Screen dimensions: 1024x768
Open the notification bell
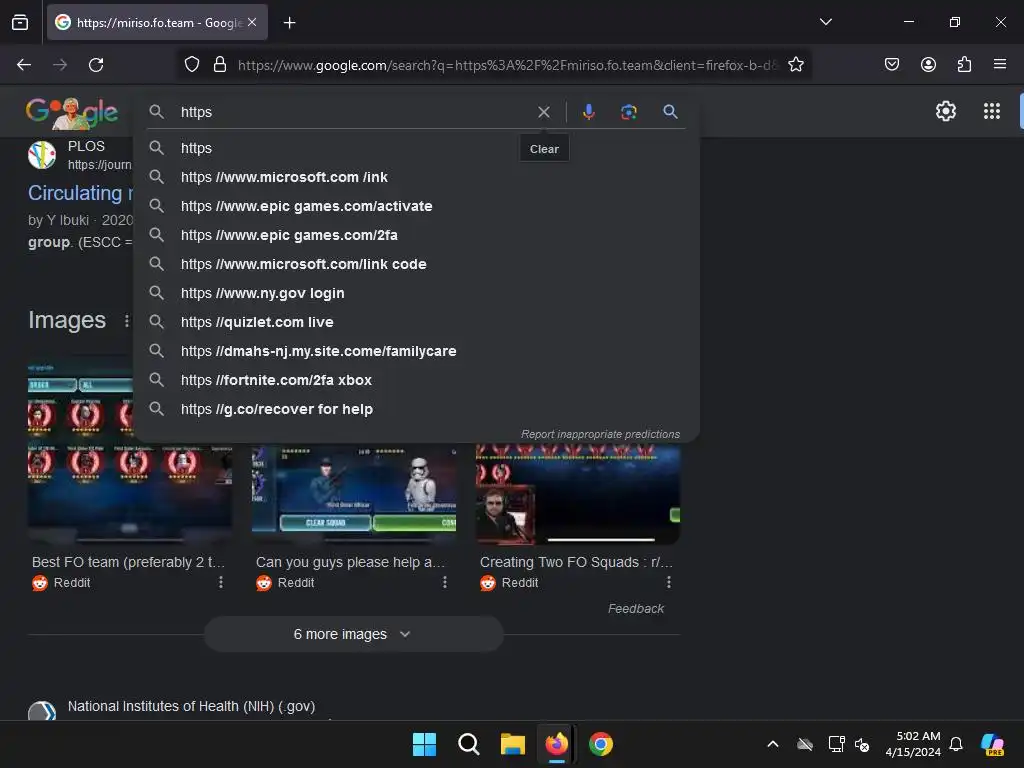coord(956,744)
